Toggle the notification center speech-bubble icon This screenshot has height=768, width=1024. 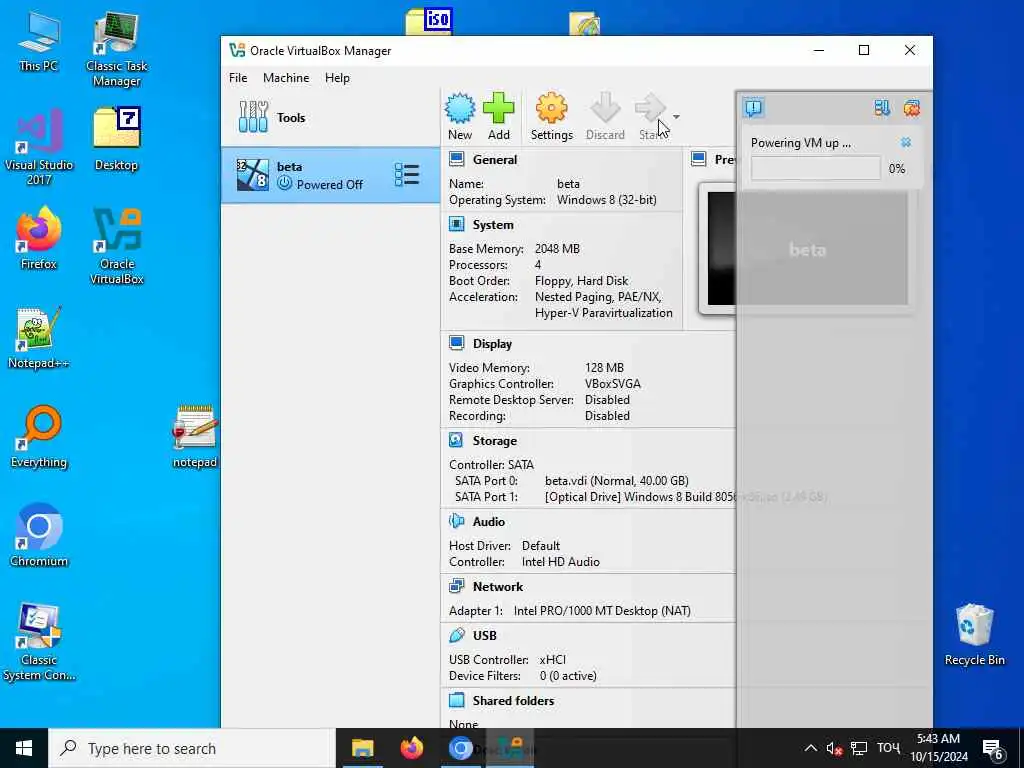(753, 108)
